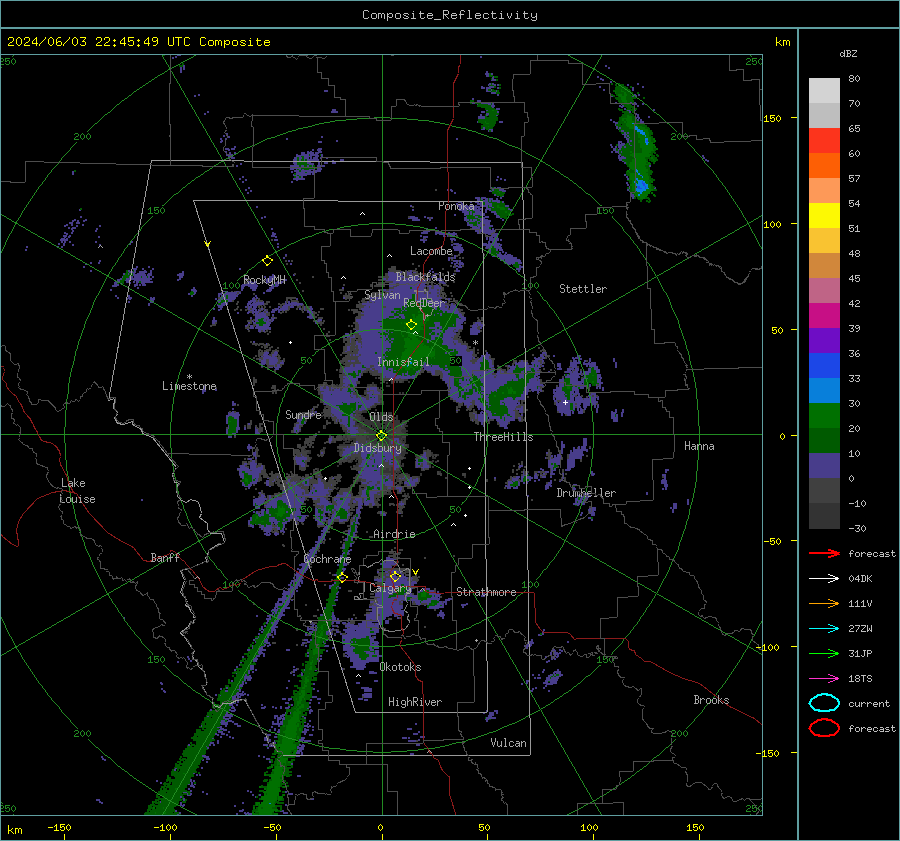The image size is (900, 841).
Task: Click the red forecast arrow in legend
Action: tap(824, 553)
